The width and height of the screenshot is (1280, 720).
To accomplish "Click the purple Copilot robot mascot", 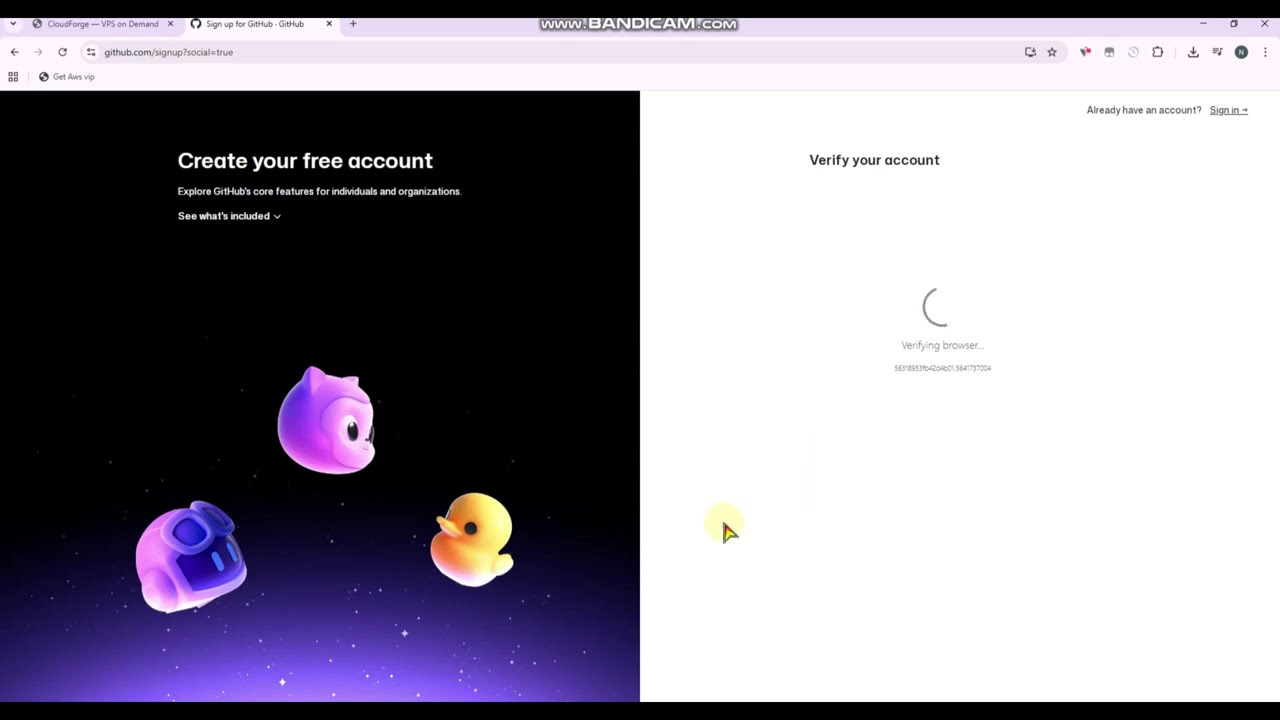I will coord(191,556).
